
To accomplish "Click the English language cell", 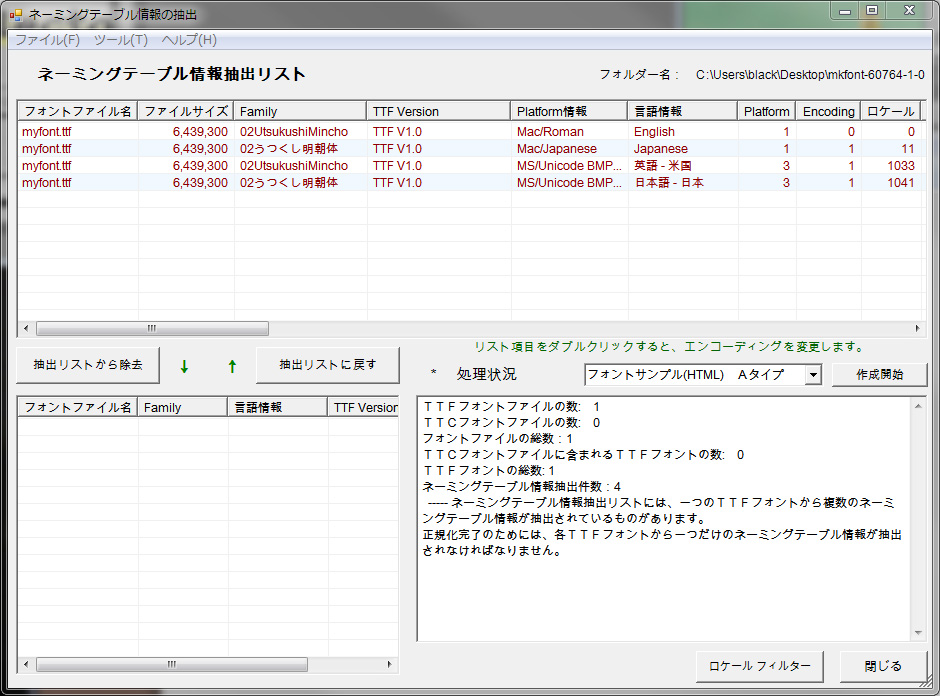I will tap(654, 131).
